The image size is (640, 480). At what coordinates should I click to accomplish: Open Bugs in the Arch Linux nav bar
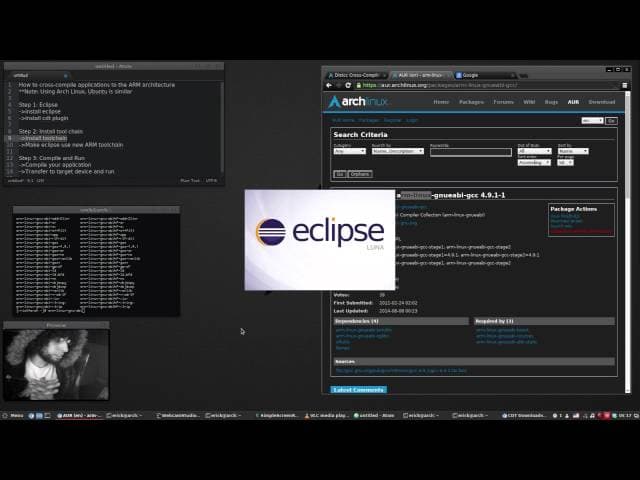[551, 102]
